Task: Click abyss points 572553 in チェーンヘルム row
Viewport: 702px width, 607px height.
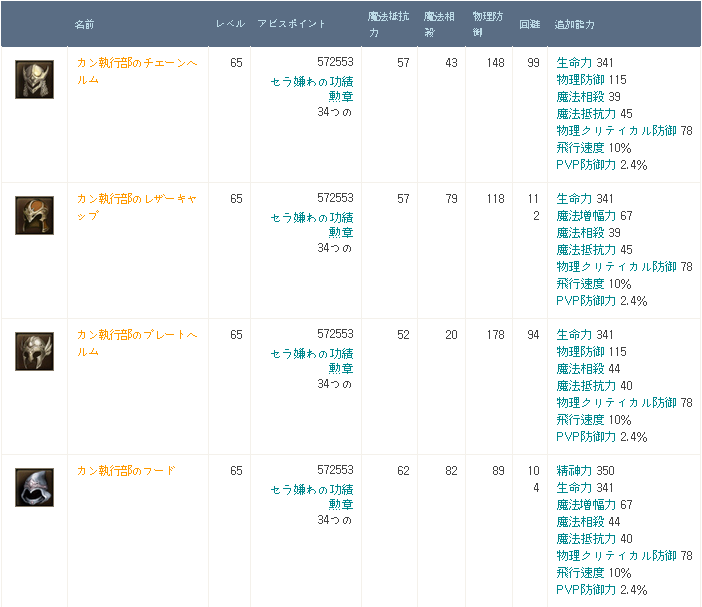Action: coord(335,62)
